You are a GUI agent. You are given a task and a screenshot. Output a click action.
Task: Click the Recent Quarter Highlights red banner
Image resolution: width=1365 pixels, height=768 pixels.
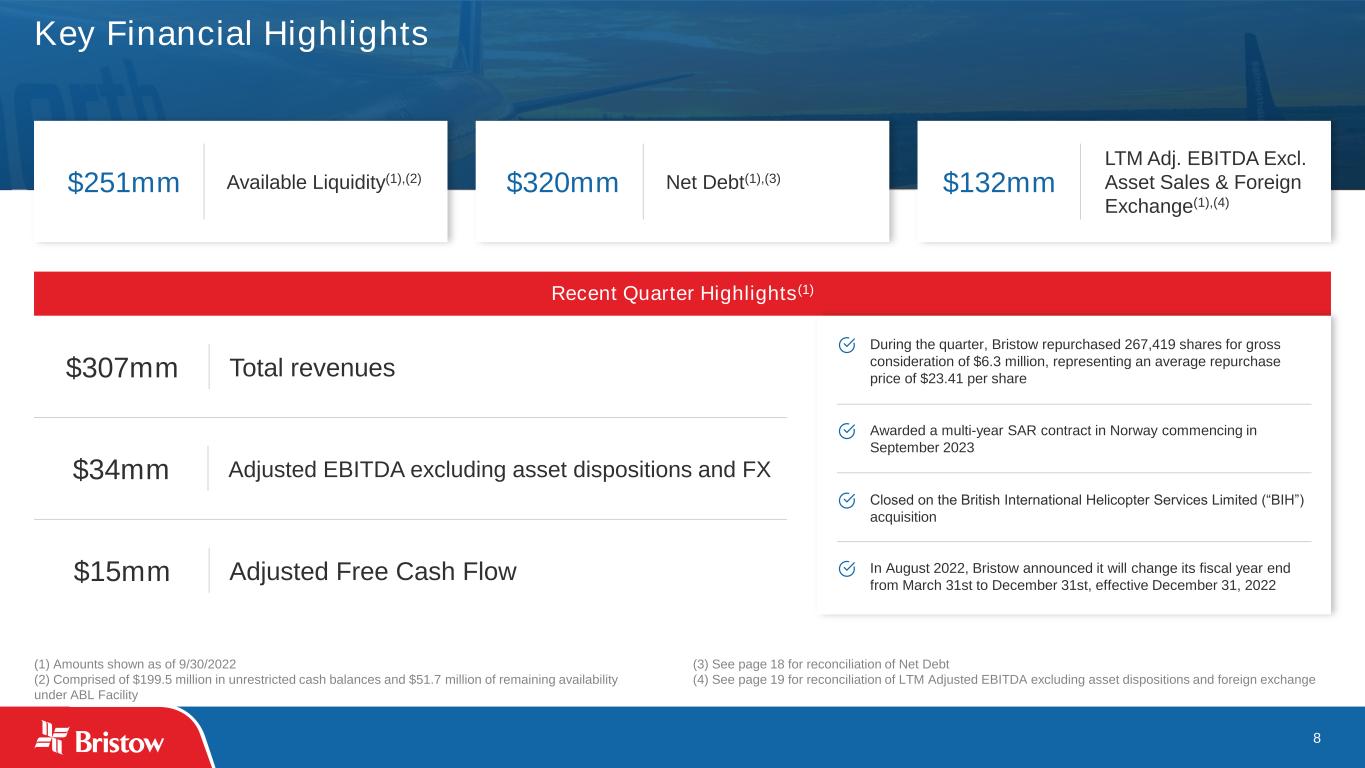click(682, 293)
